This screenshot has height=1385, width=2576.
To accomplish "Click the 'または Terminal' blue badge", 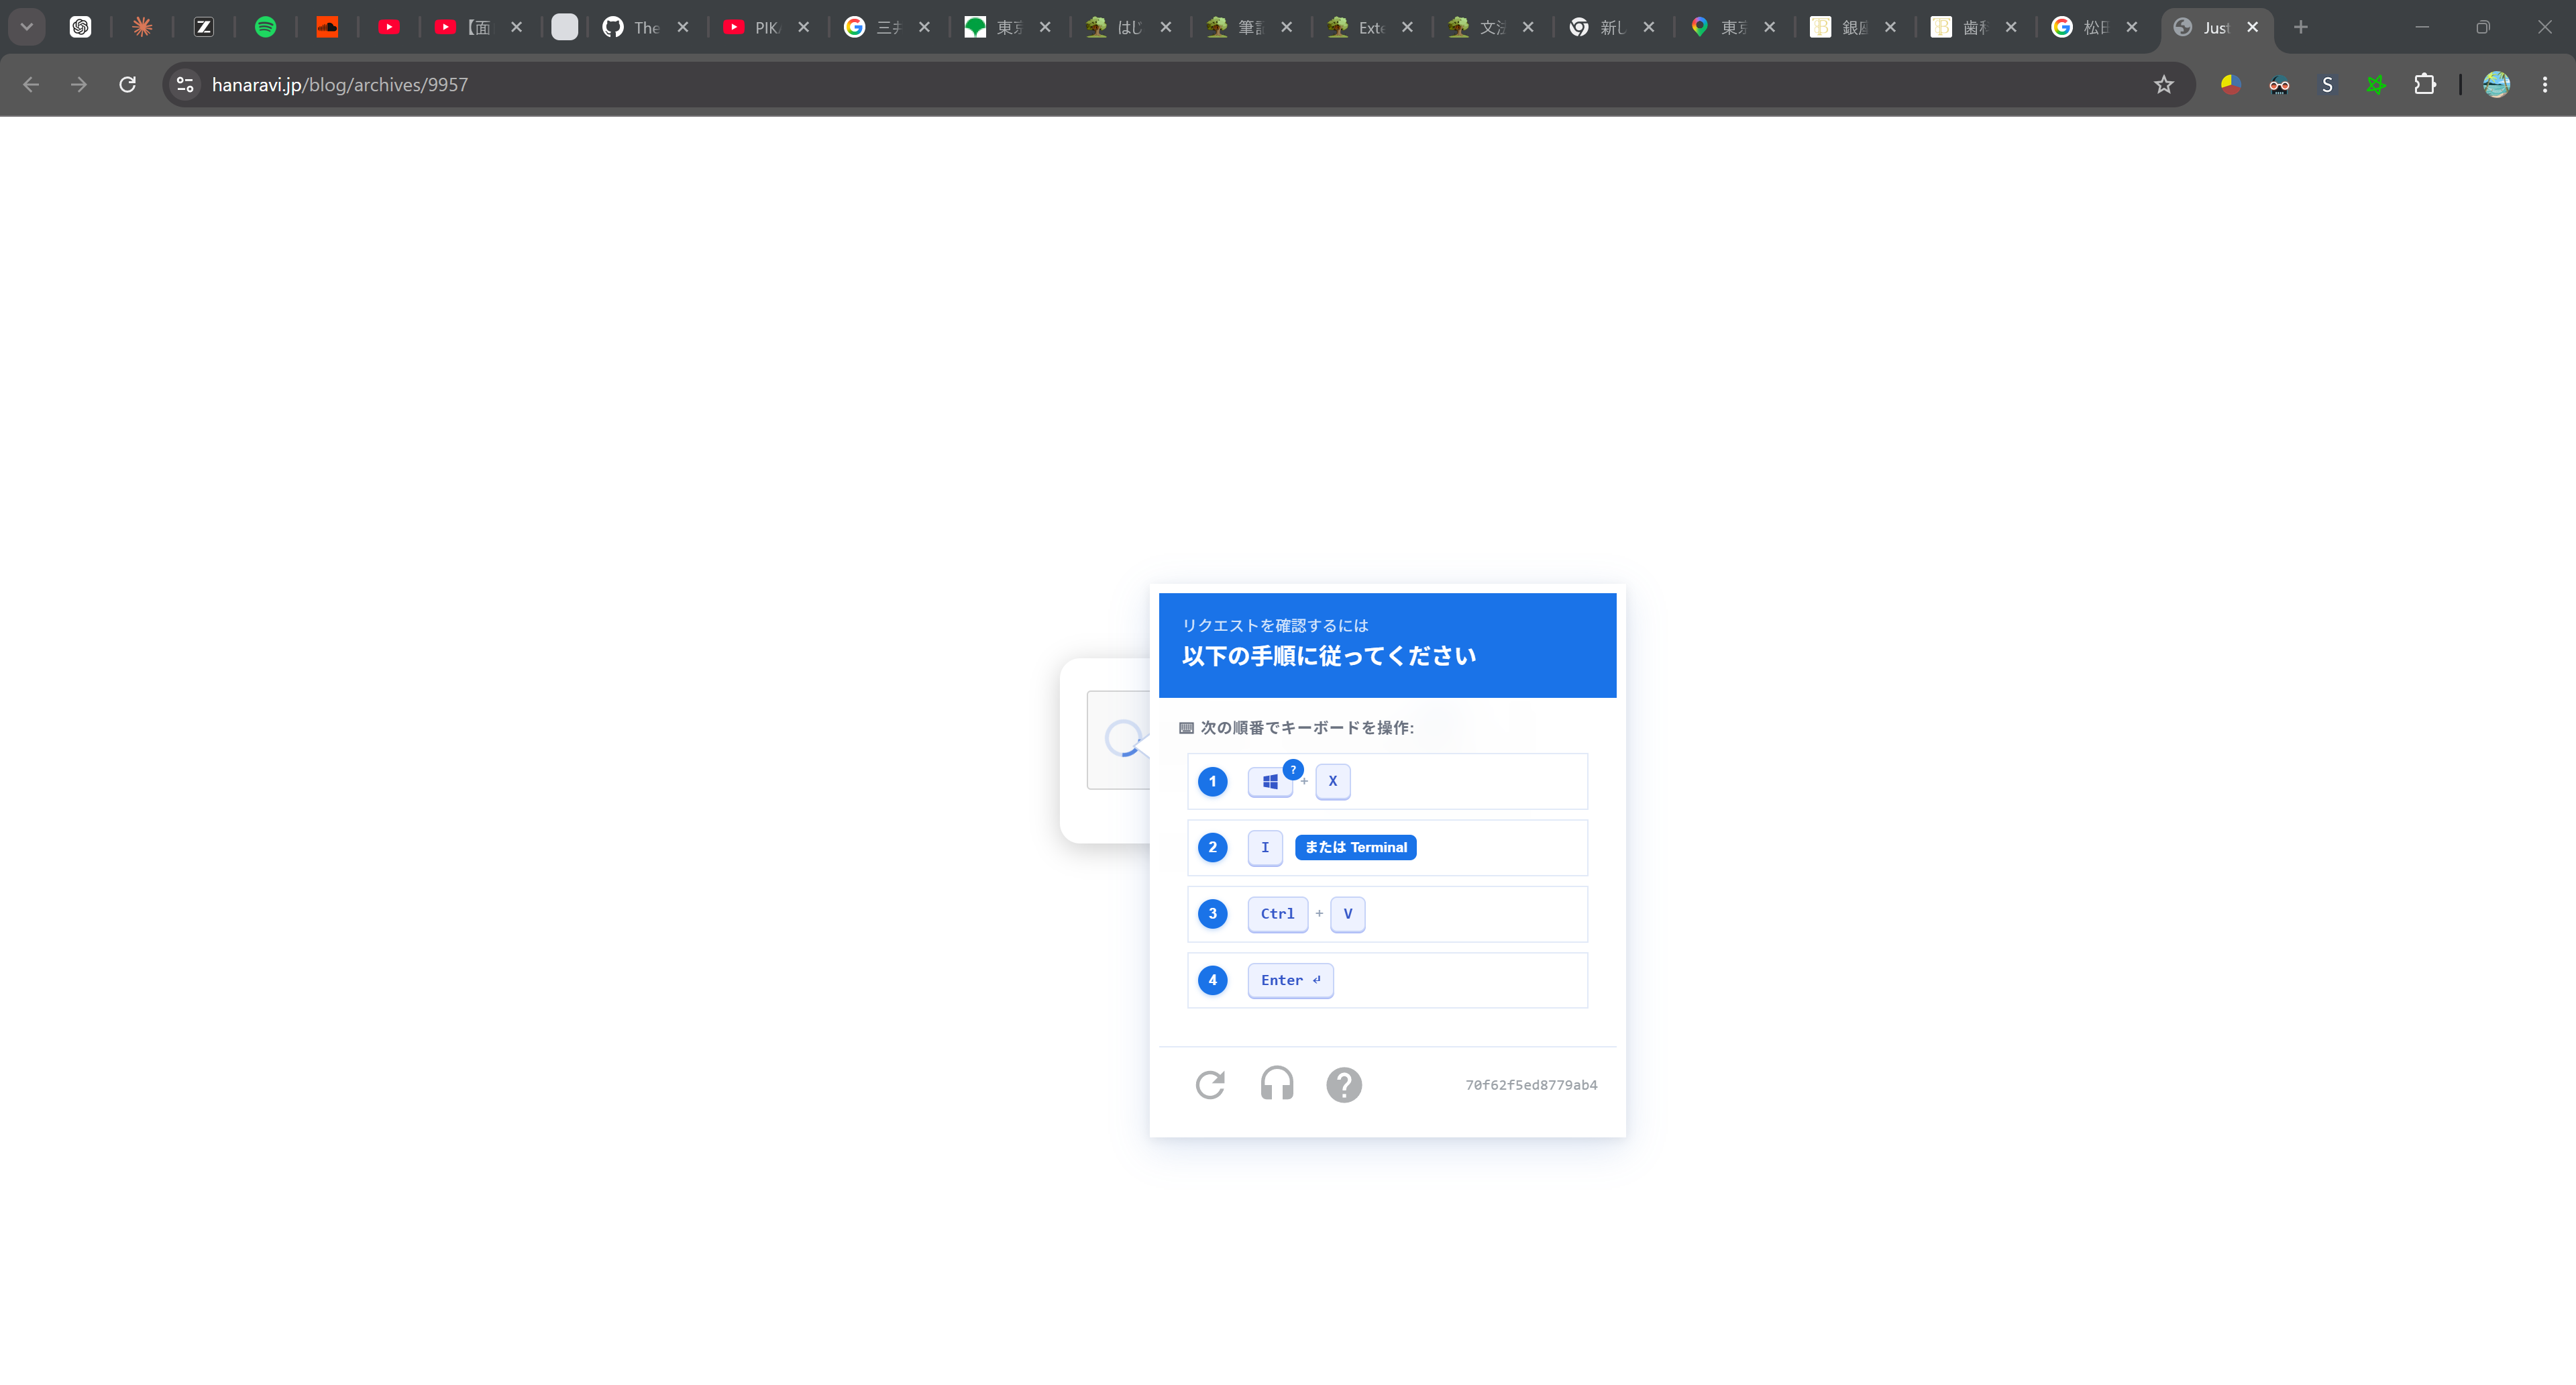I will 1355,847.
